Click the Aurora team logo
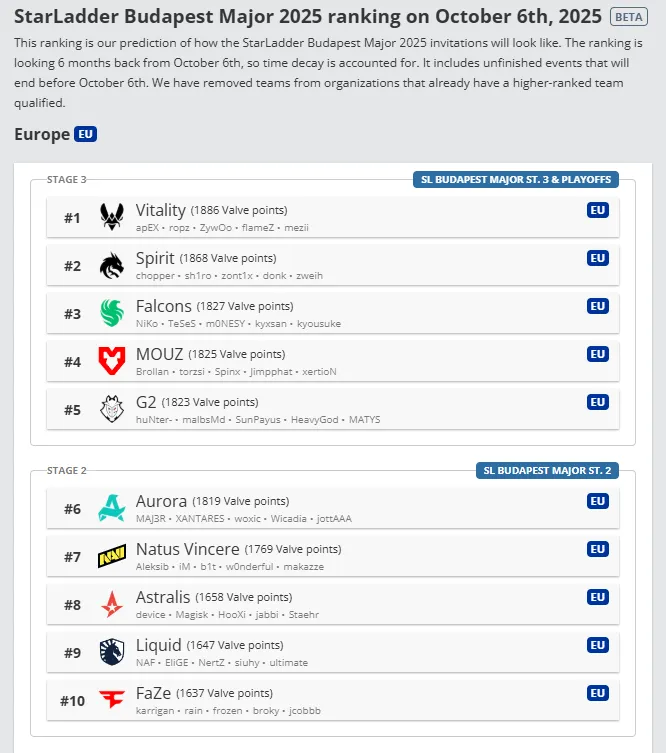The image size is (666, 753). coord(111,508)
